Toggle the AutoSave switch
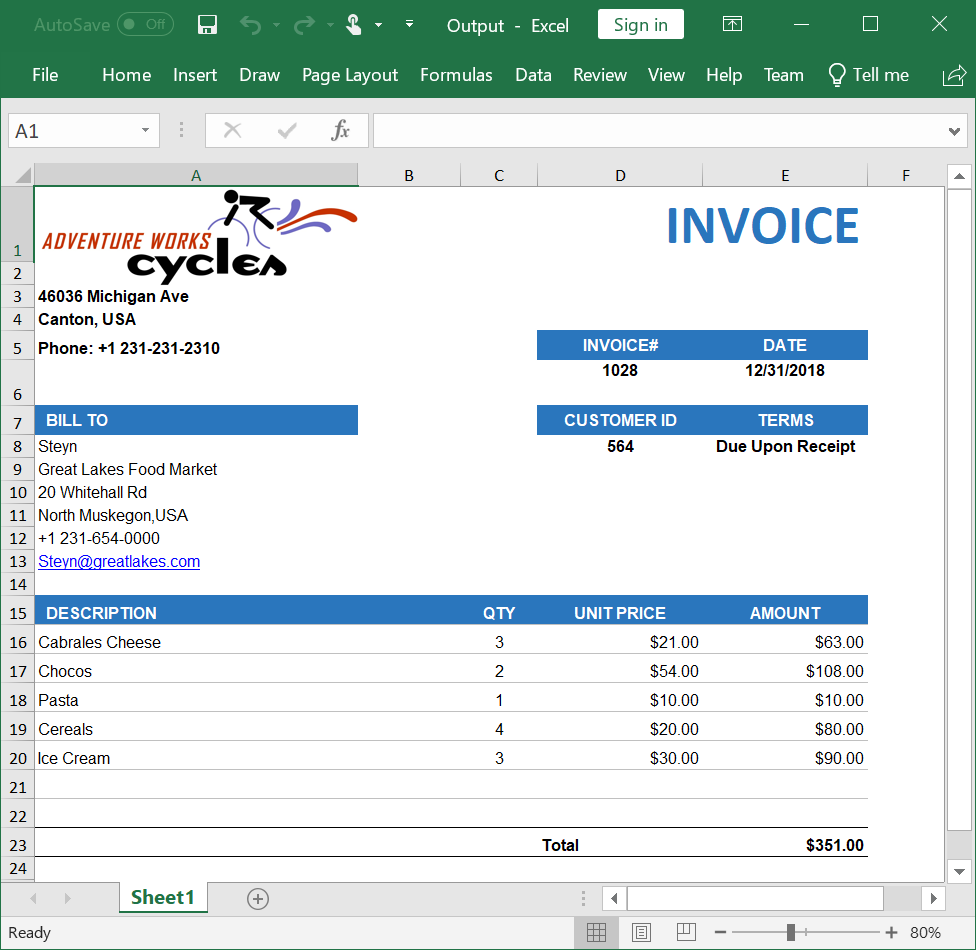Image resolution: width=976 pixels, height=950 pixels. pos(145,25)
